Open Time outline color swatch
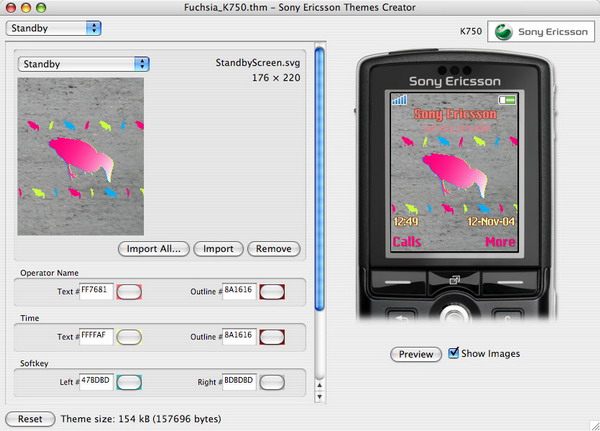The width and height of the screenshot is (600, 431). [x=272, y=337]
